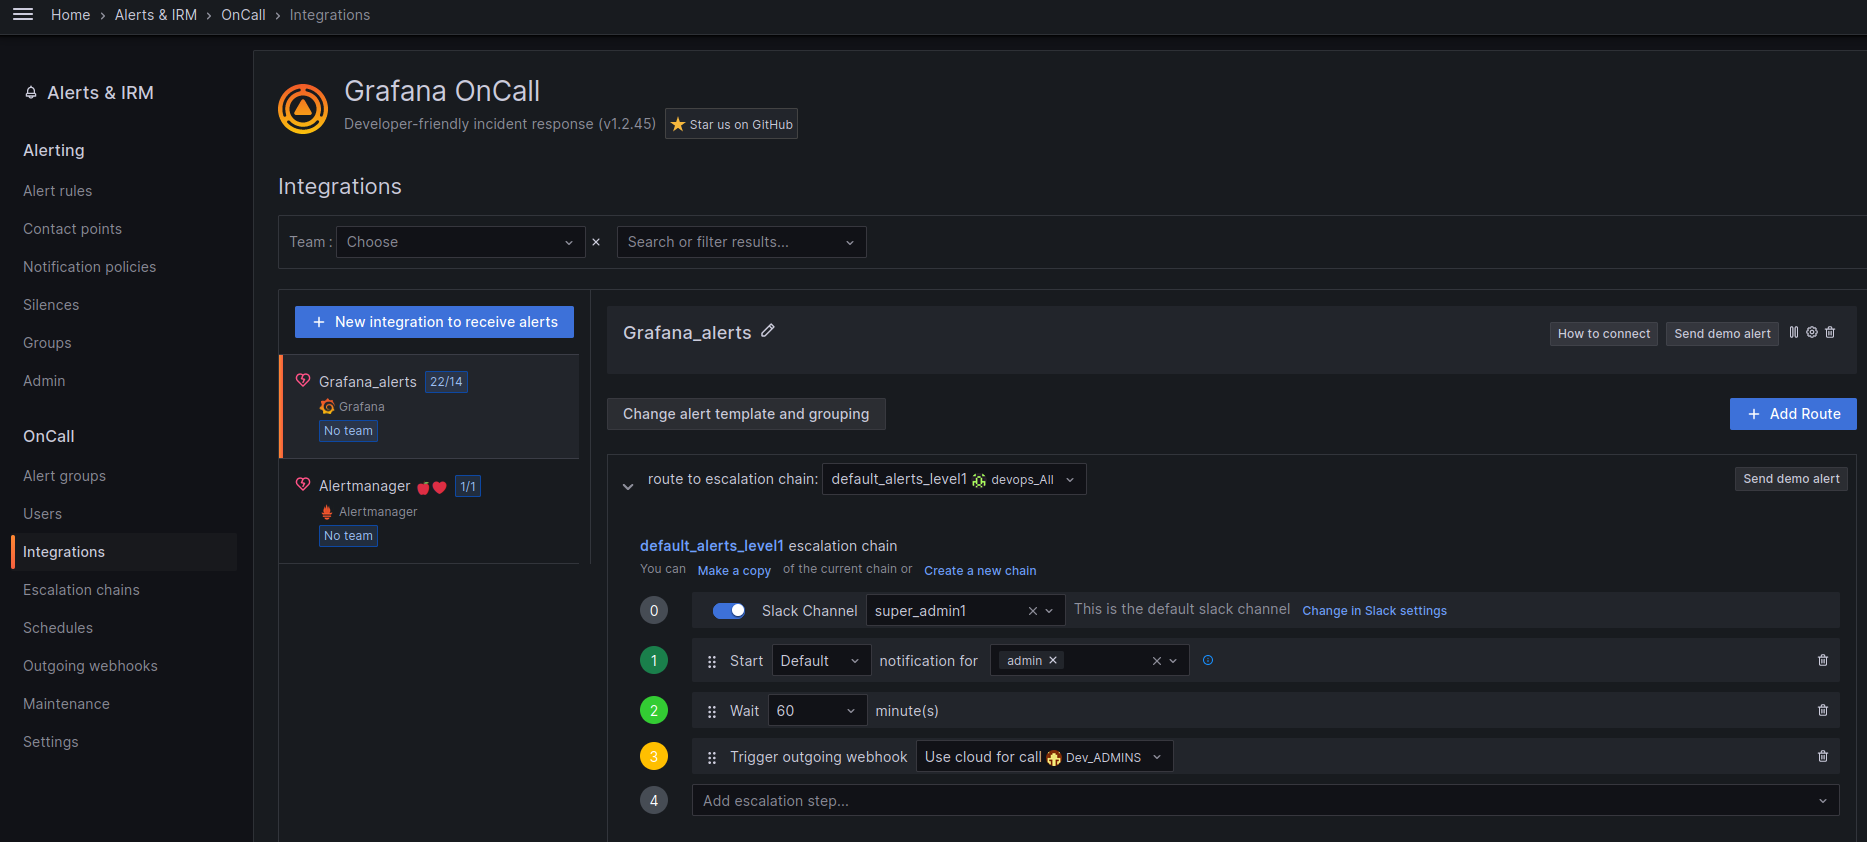Clear the Team filter with the X icon
Viewport: 1867px width, 842px height.
coord(596,242)
